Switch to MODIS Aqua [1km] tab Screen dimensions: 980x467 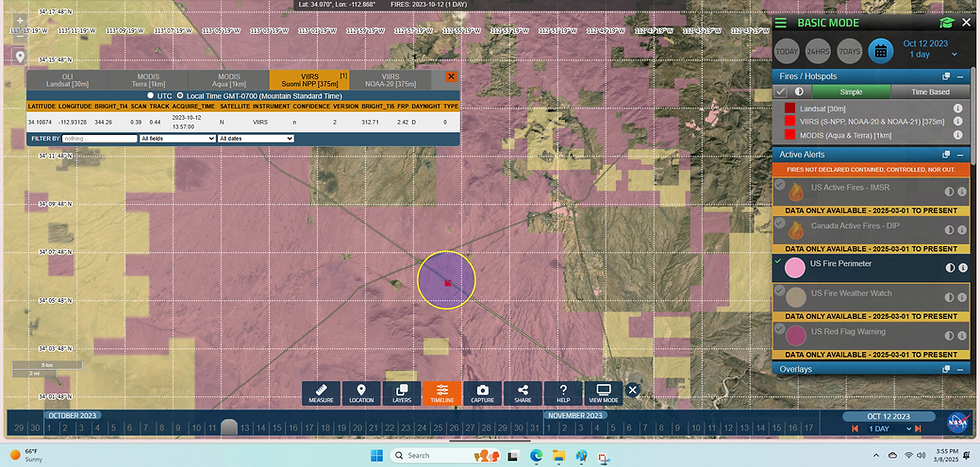click(229, 79)
